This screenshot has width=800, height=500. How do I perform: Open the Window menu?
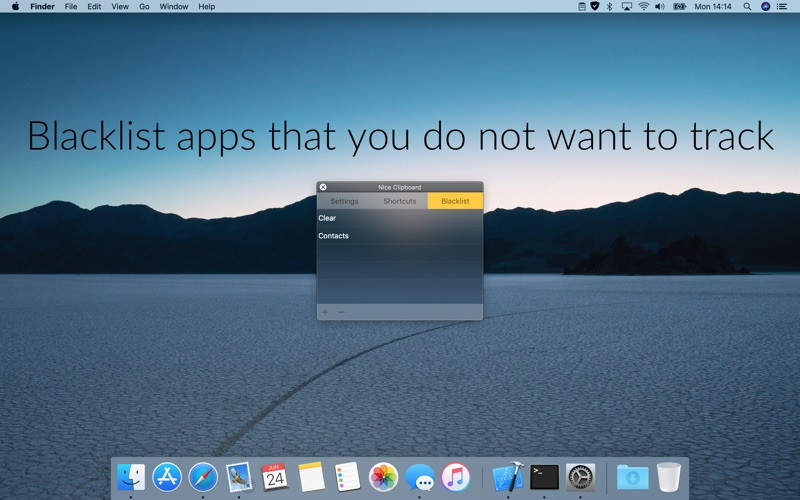(x=174, y=6)
